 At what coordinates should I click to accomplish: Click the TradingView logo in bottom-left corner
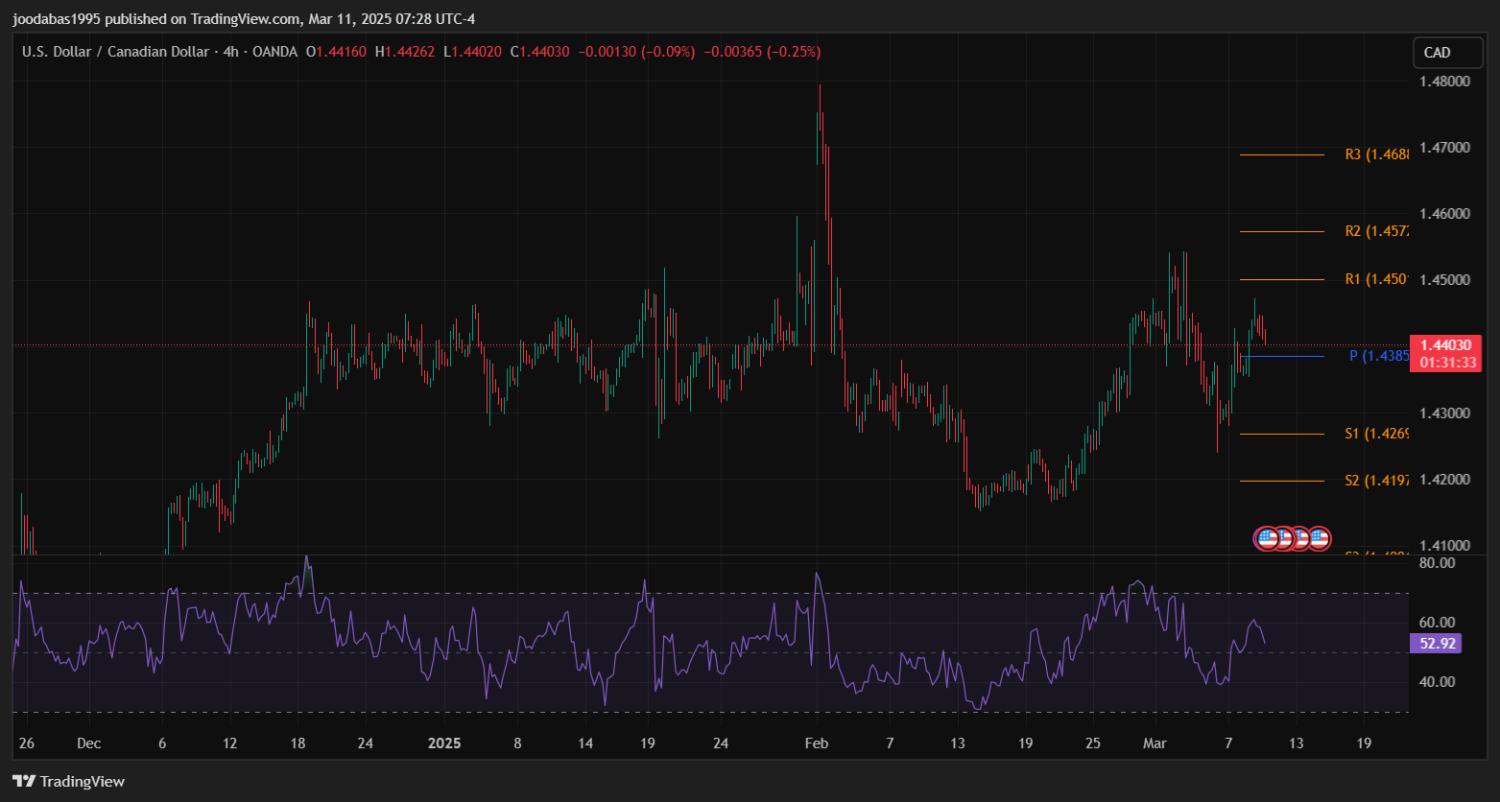click(x=68, y=781)
